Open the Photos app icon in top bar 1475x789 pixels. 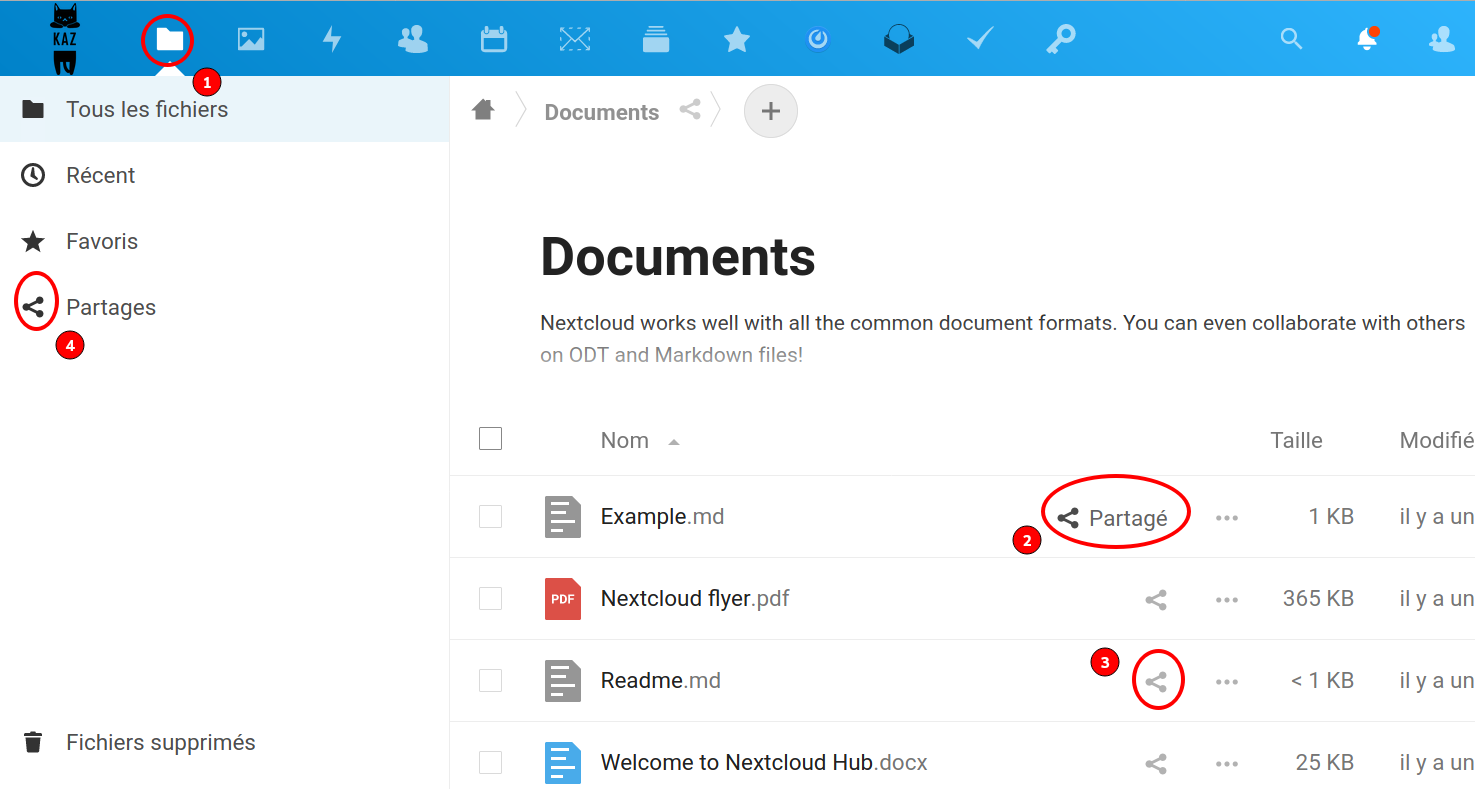click(251, 39)
